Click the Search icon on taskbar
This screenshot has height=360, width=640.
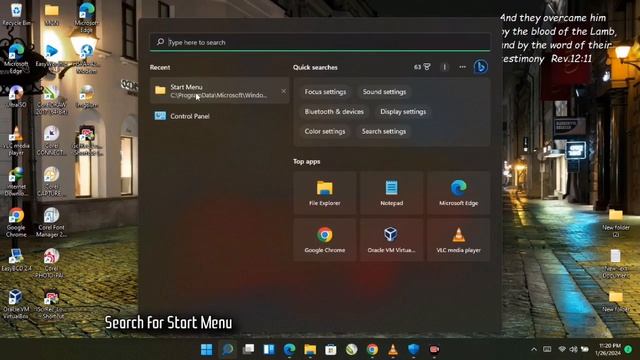[x=228, y=349]
